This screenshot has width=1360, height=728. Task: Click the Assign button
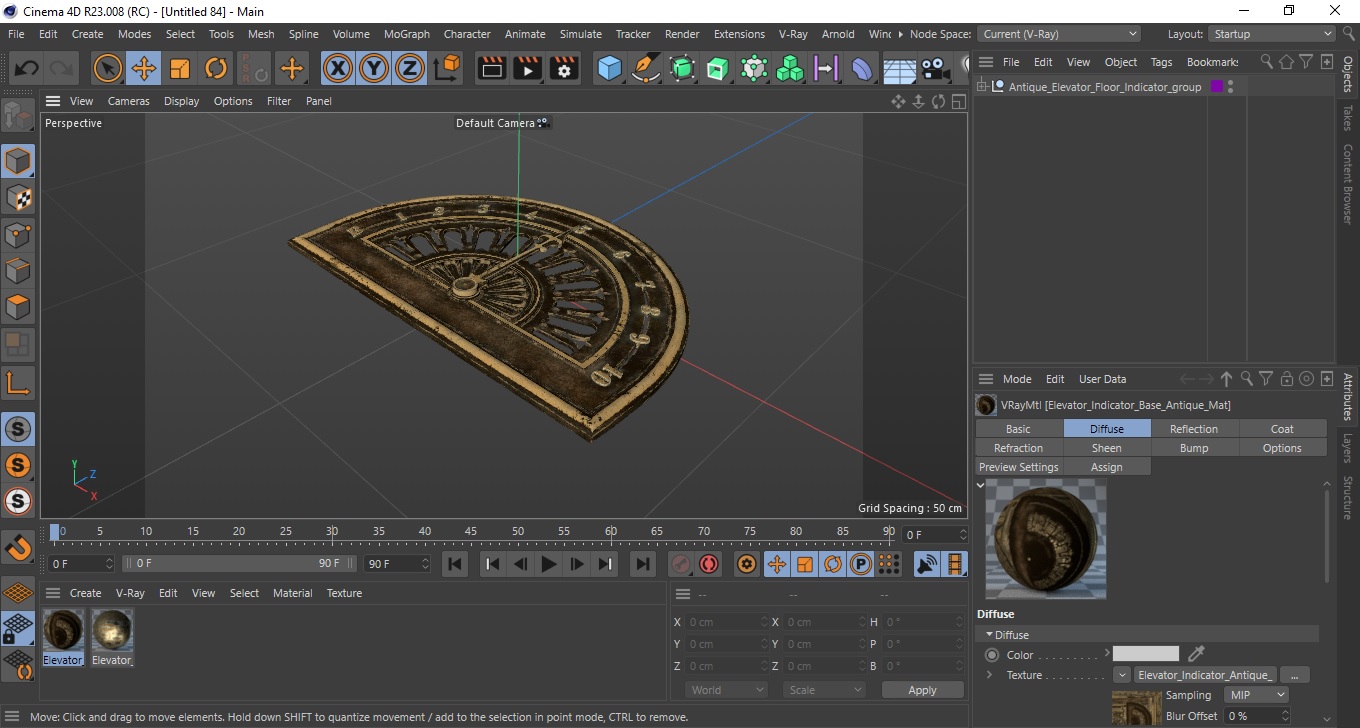pyautogui.click(x=1106, y=467)
